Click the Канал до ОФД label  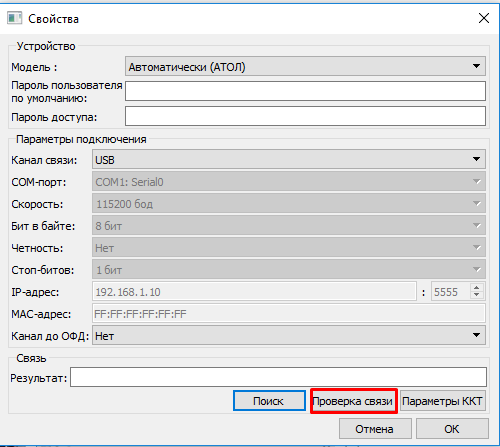[x=50, y=336]
